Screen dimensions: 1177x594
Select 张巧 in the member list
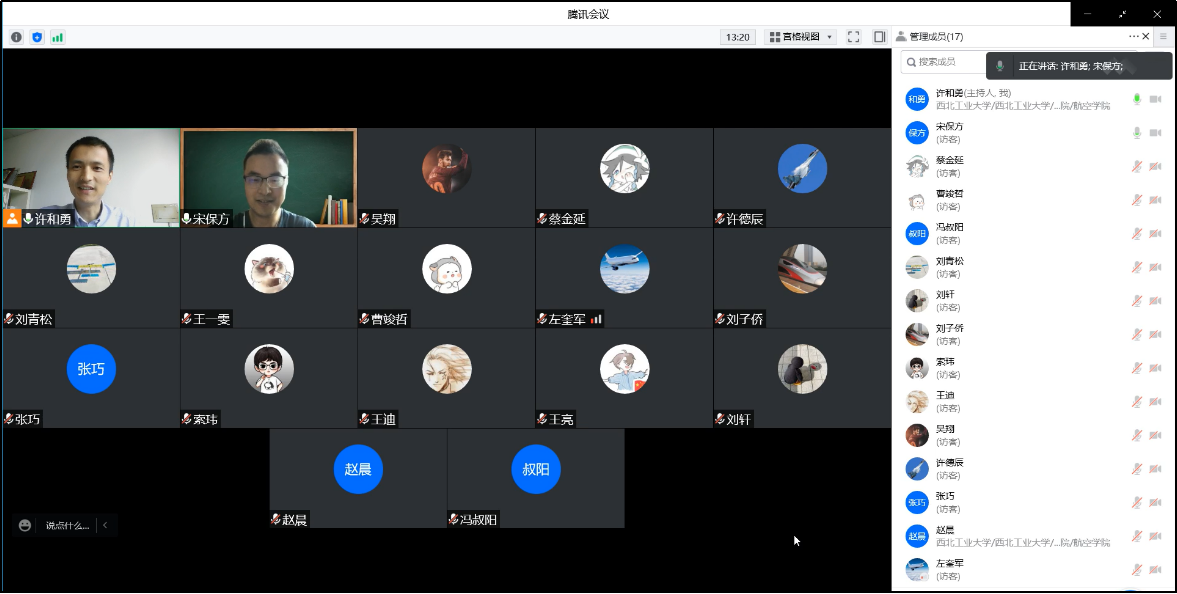click(944, 502)
